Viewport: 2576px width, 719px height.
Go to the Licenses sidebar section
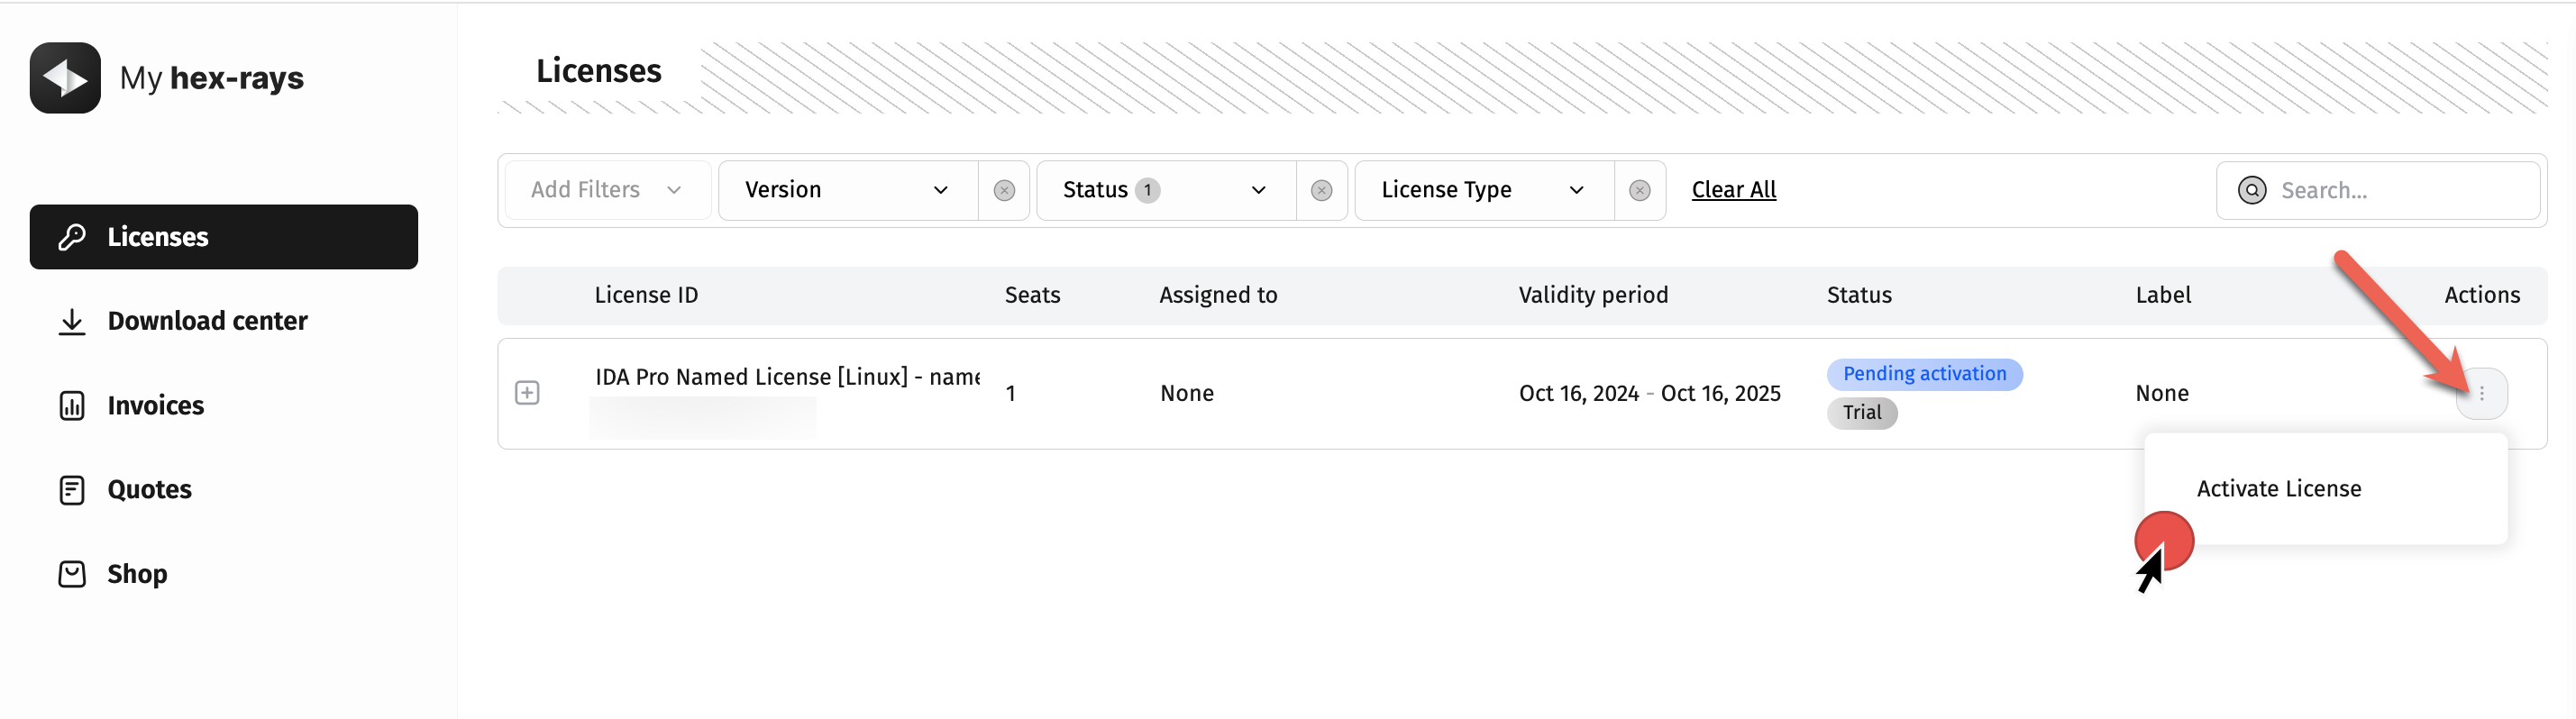223,237
